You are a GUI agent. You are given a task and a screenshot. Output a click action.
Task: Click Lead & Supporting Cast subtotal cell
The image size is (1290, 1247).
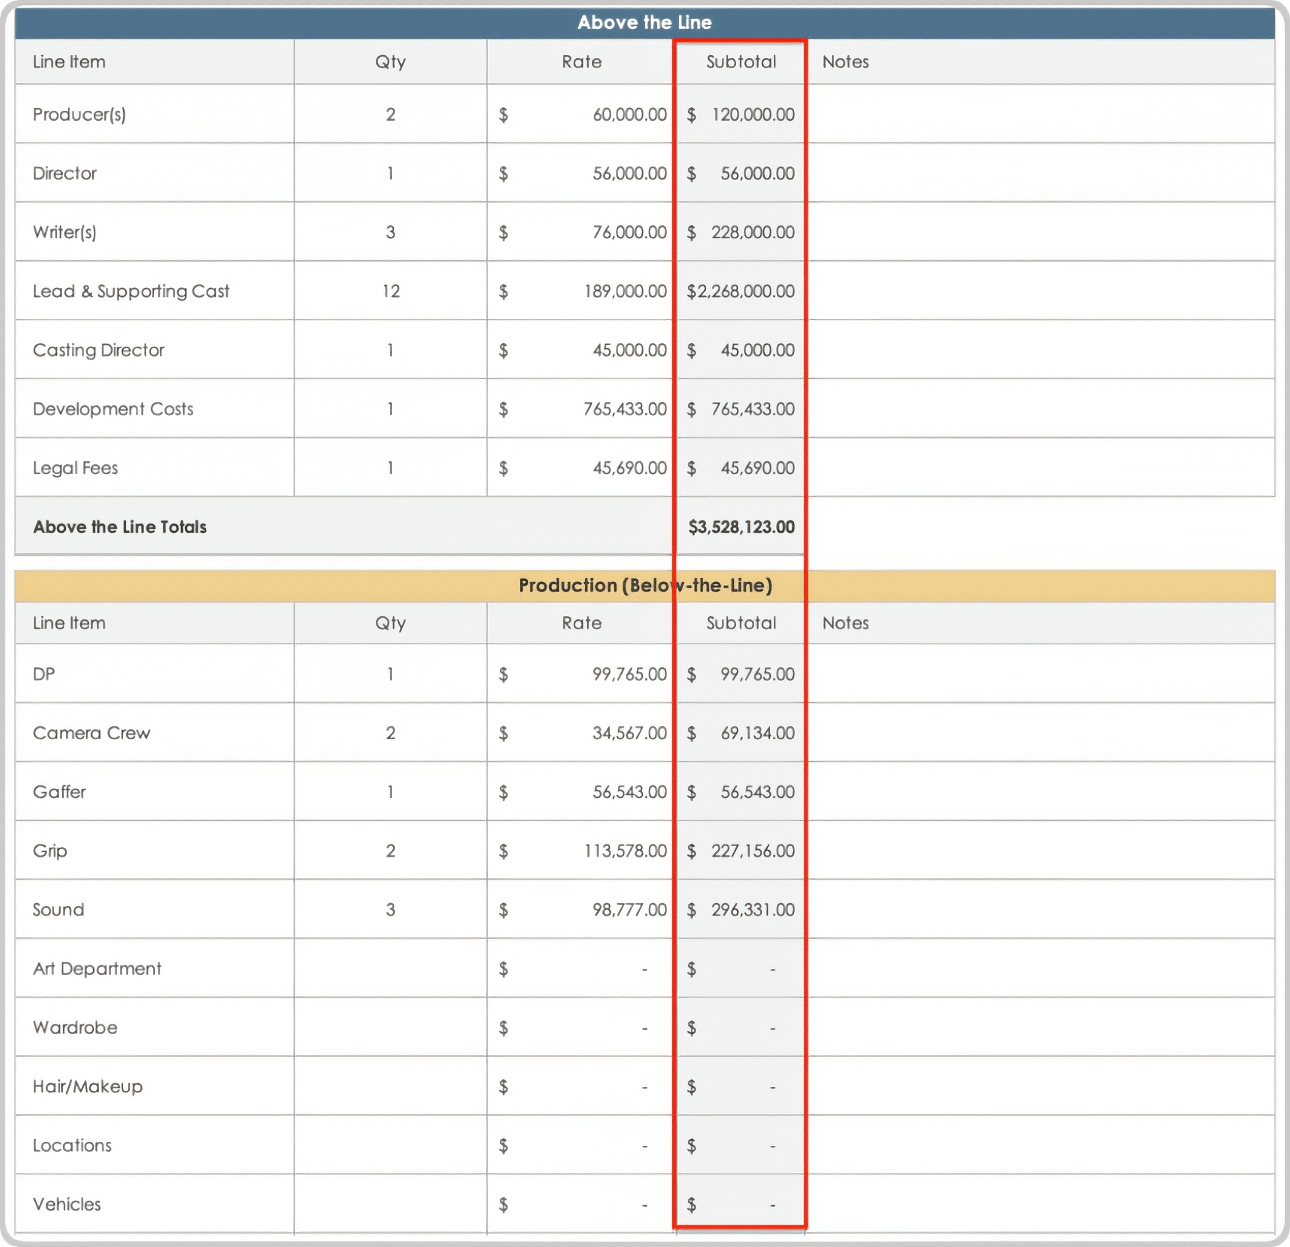click(x=741, y=291)
